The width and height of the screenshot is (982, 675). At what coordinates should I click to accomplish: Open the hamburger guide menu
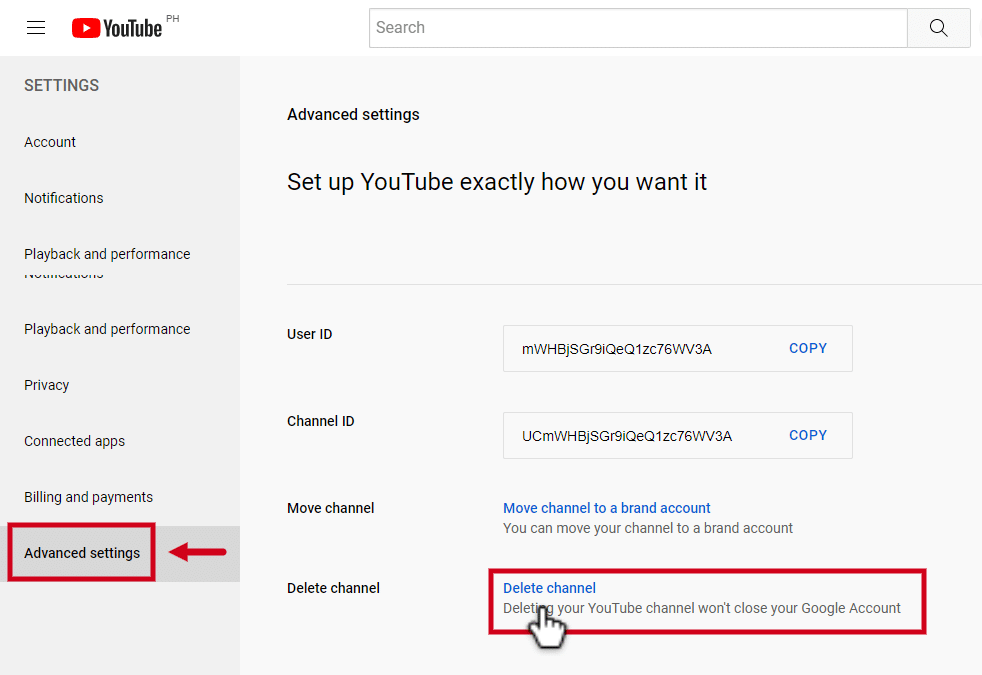36,28
